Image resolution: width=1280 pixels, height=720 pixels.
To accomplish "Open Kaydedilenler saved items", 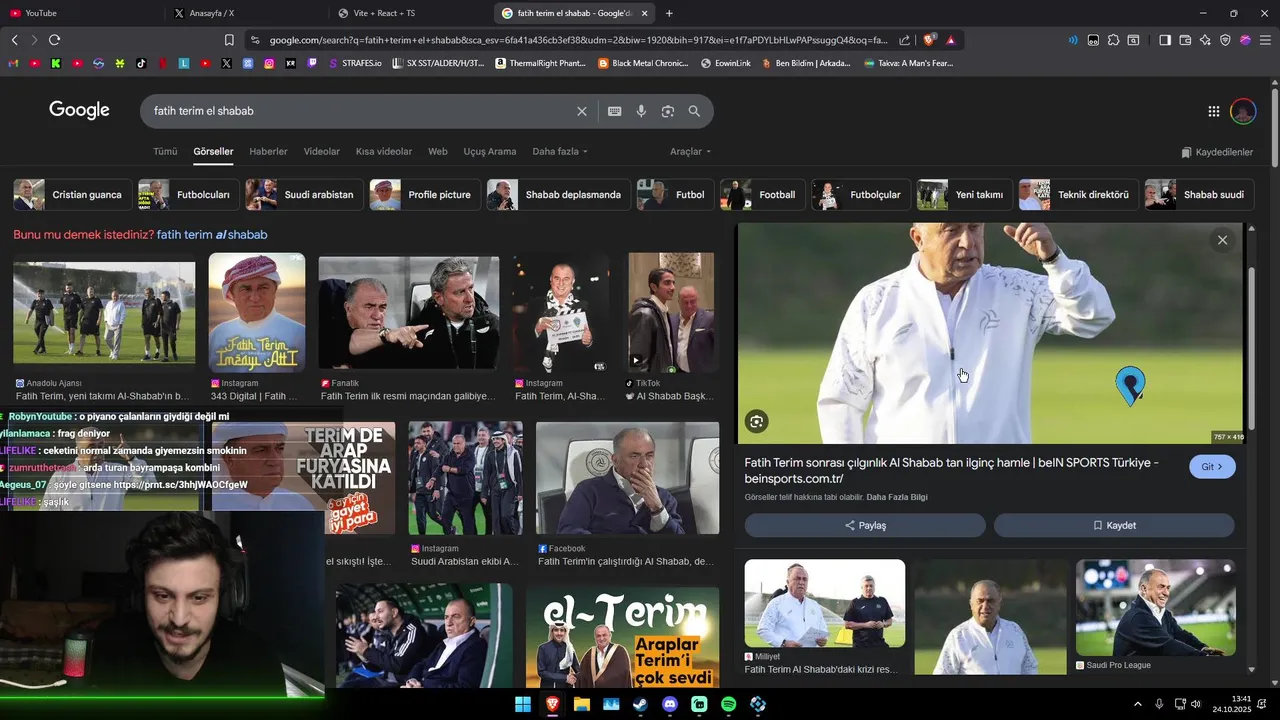I will click(x=1217, y=152).
